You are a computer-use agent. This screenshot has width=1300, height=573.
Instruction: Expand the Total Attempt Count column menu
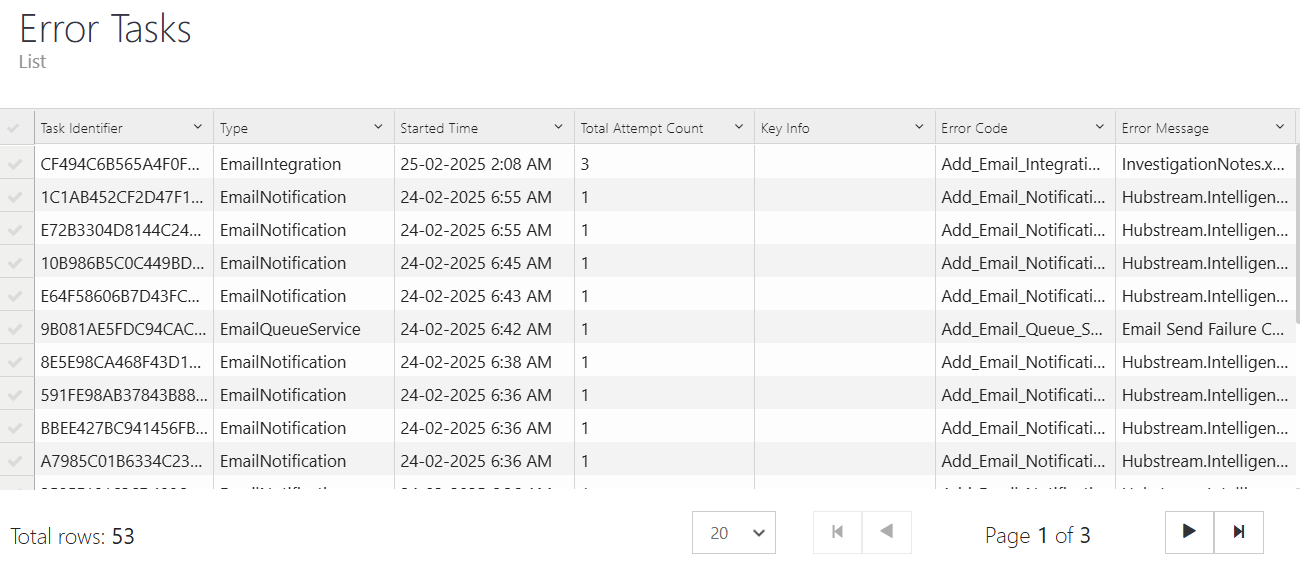[x=739, y=127]
